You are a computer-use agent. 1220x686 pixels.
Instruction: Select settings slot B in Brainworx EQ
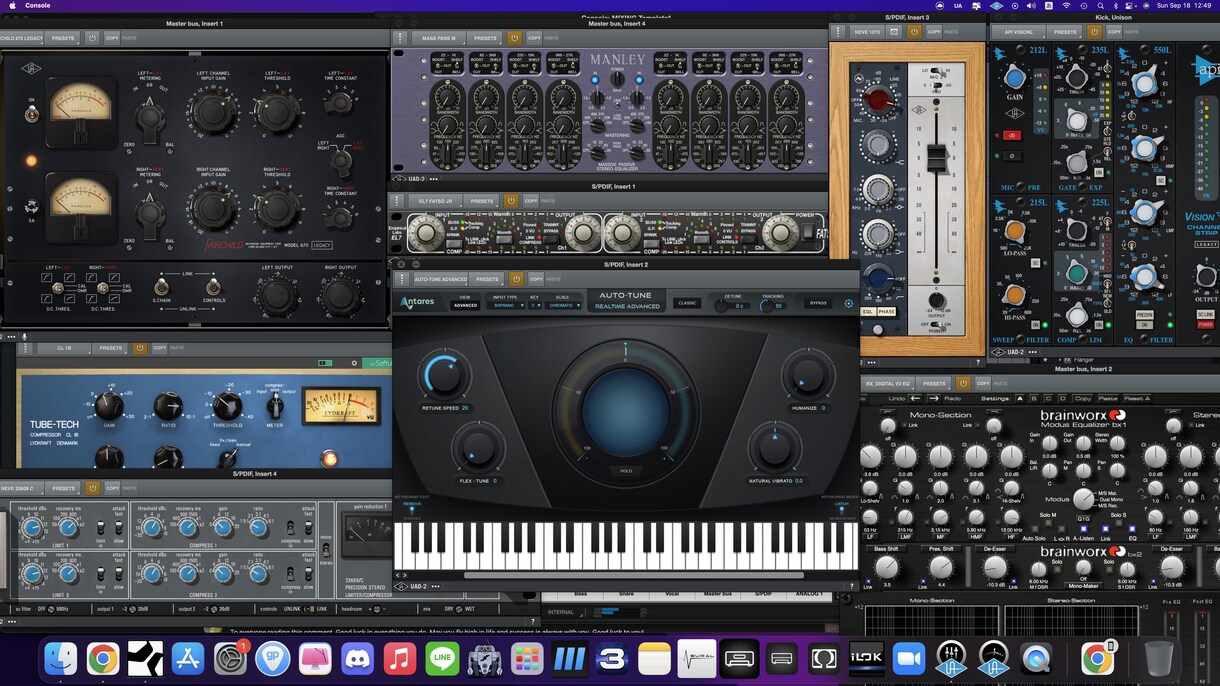1035,398
